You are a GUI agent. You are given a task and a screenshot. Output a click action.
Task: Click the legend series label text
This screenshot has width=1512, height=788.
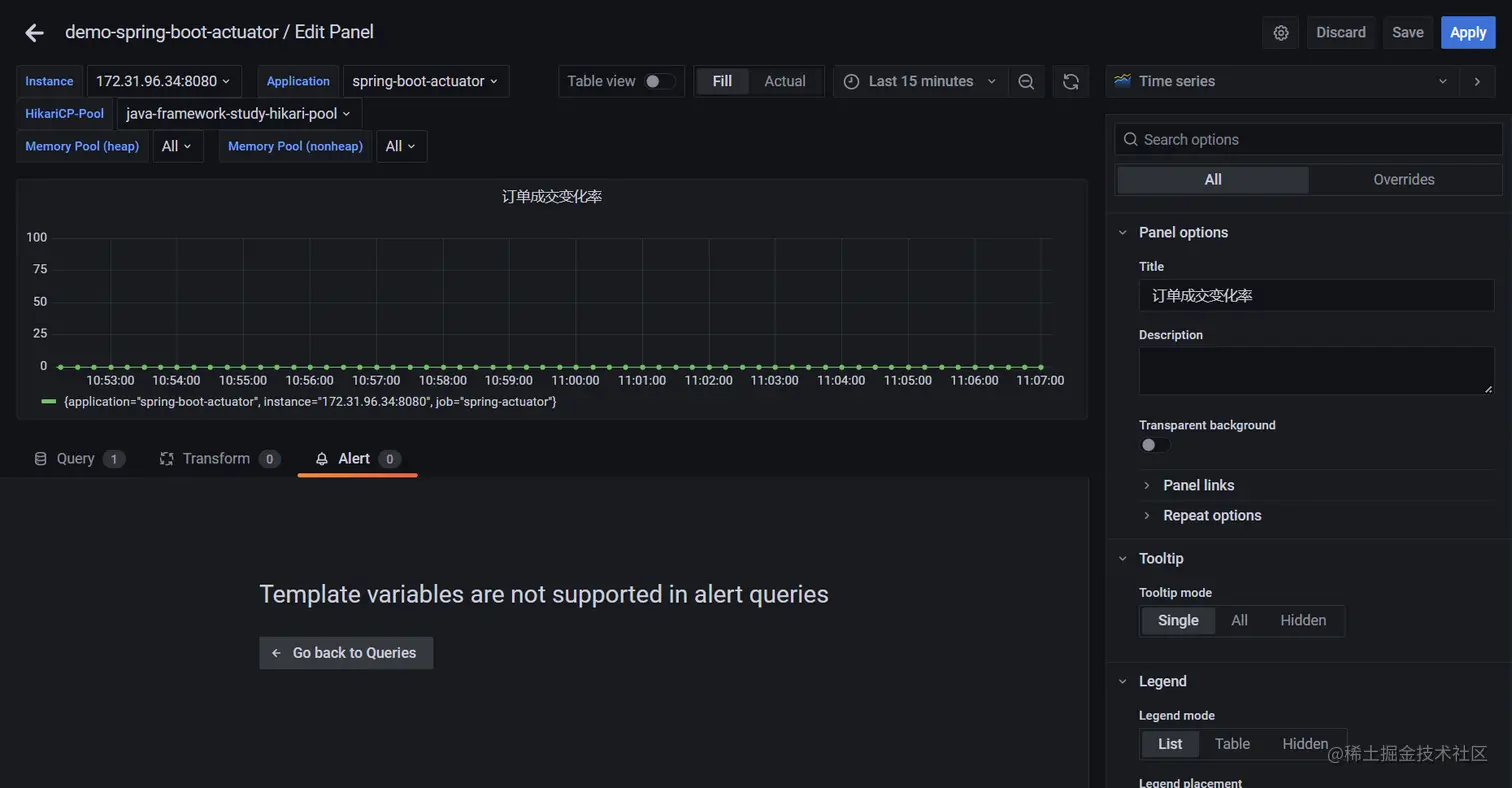pyautogui.click(x=310, y=401)
